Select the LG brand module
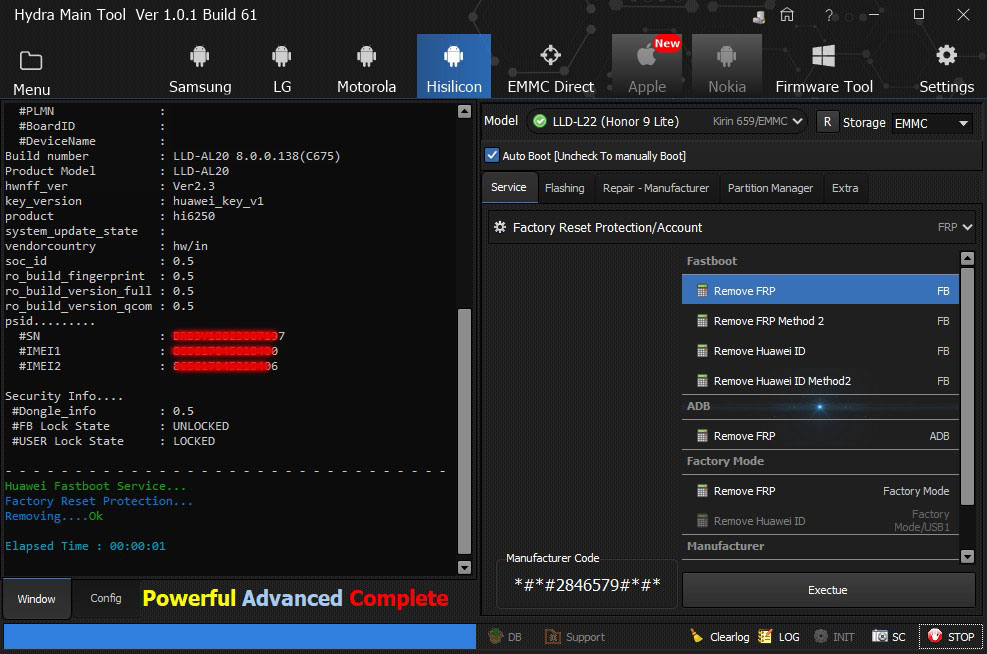Screen dimensions: 987x654 pyautogui.click(x=282, y=69)
